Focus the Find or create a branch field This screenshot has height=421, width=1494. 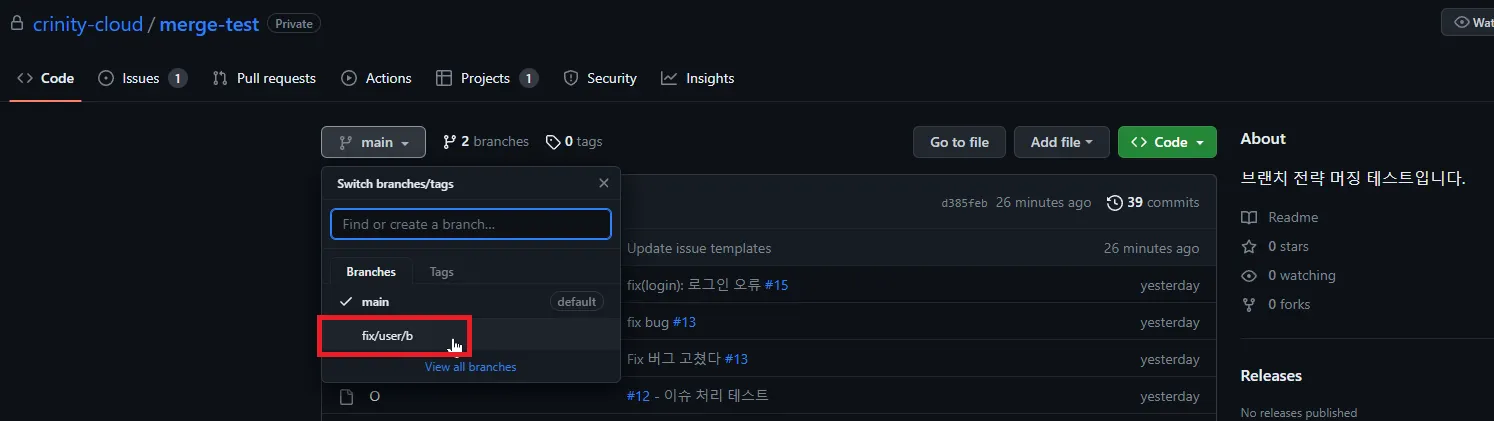pyautogui.click(x=471, y=224)
